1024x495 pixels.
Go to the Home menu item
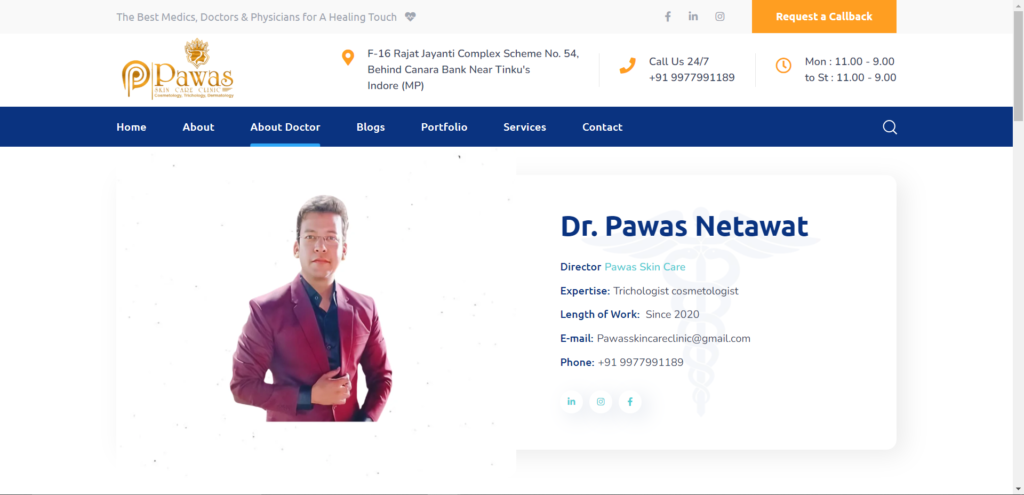pos(131,127)
